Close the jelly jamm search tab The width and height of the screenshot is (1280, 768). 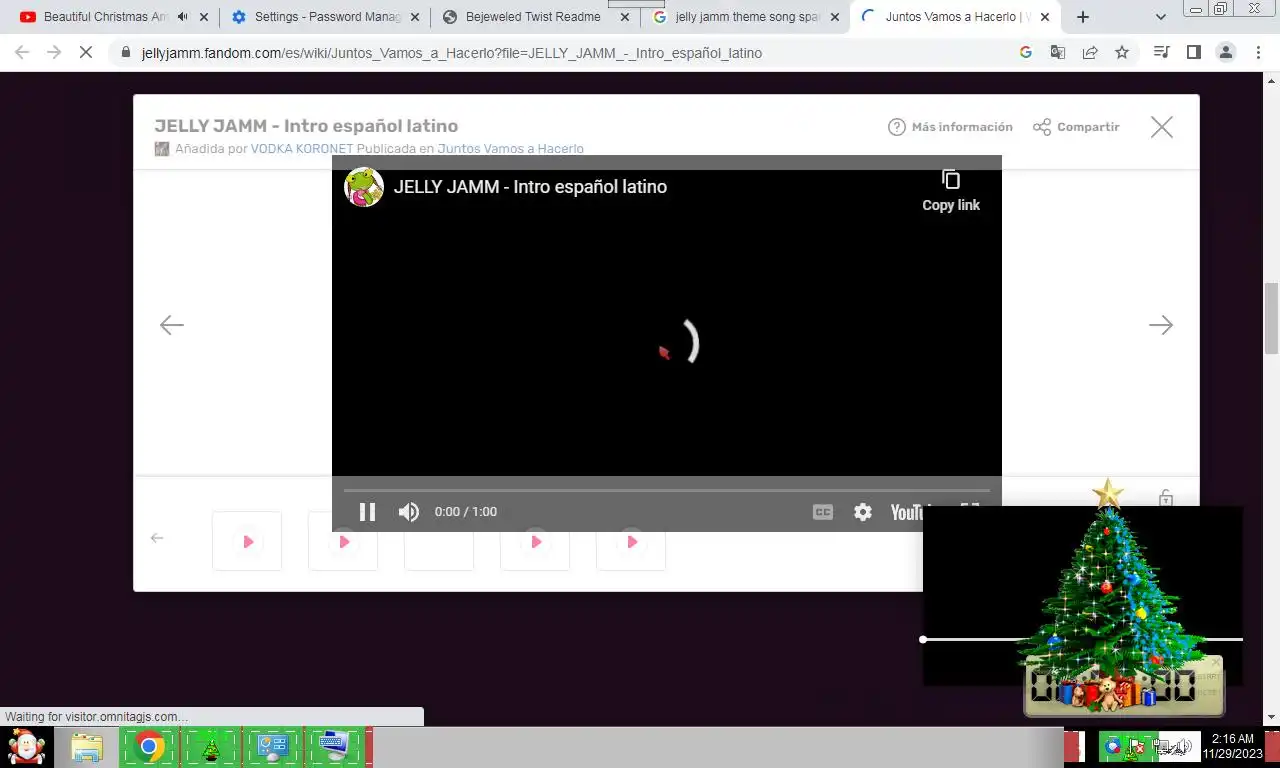[835, 17]
